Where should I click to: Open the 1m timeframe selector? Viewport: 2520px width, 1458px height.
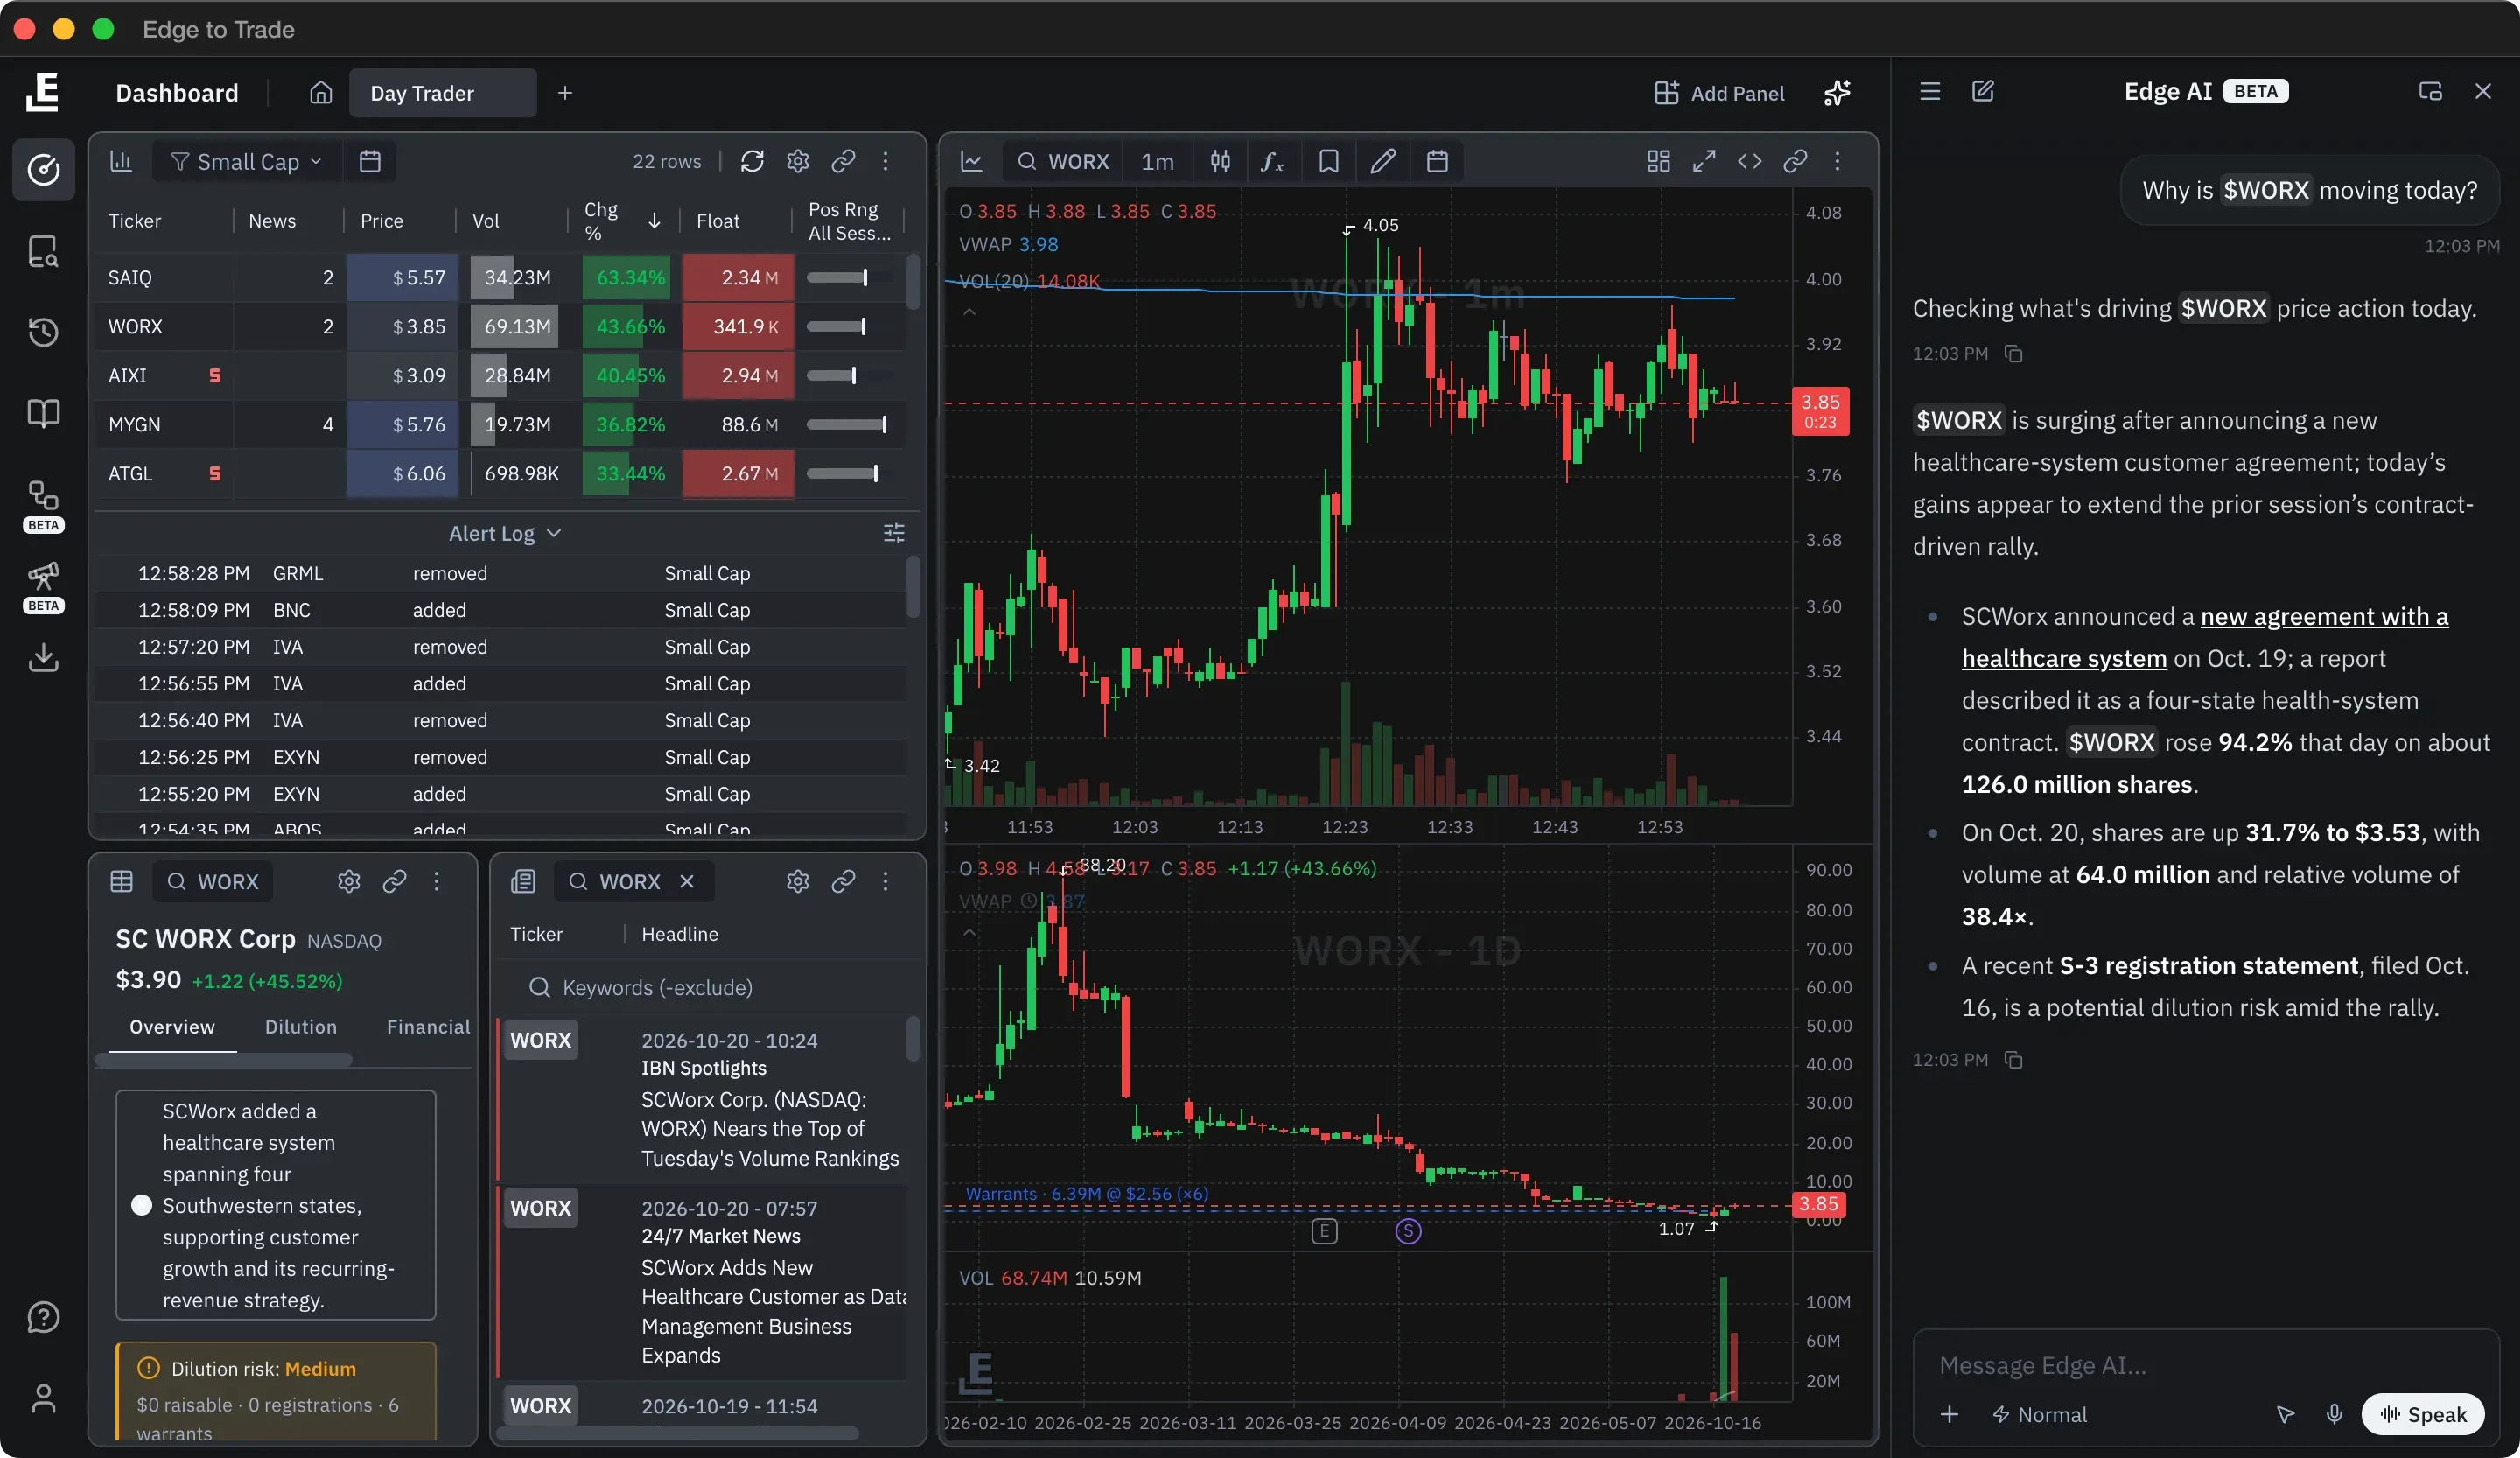click(x=1157, y=161)
